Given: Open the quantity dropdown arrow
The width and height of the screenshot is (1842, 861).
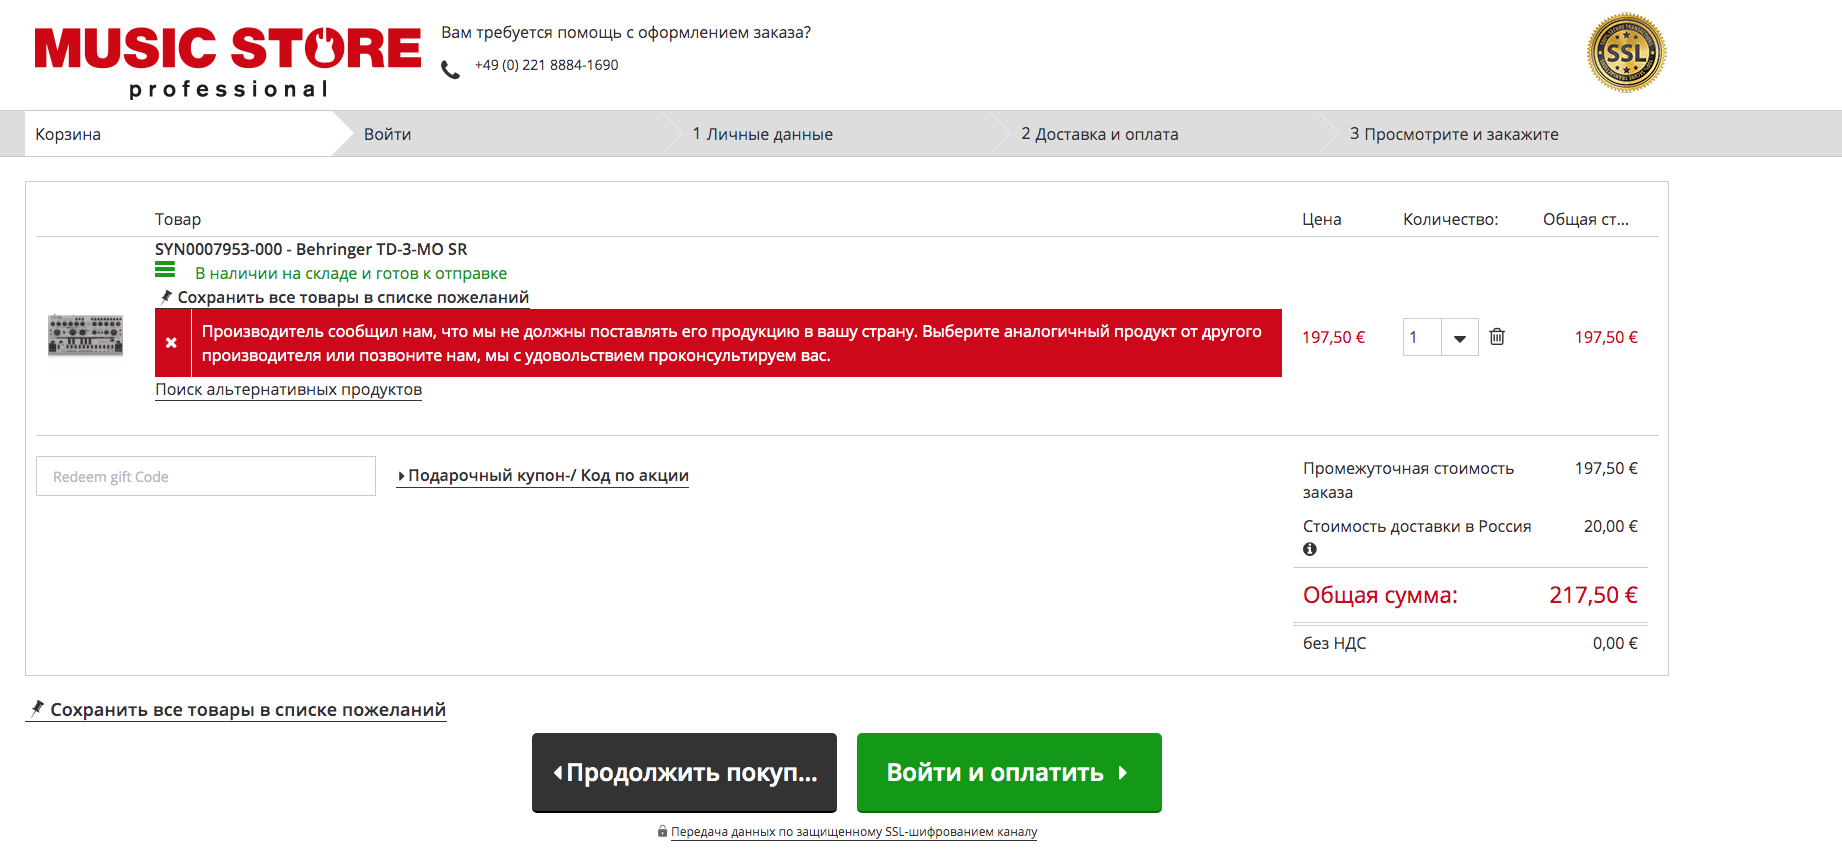Looking at the screenshot, I should tap(1460, 337).
